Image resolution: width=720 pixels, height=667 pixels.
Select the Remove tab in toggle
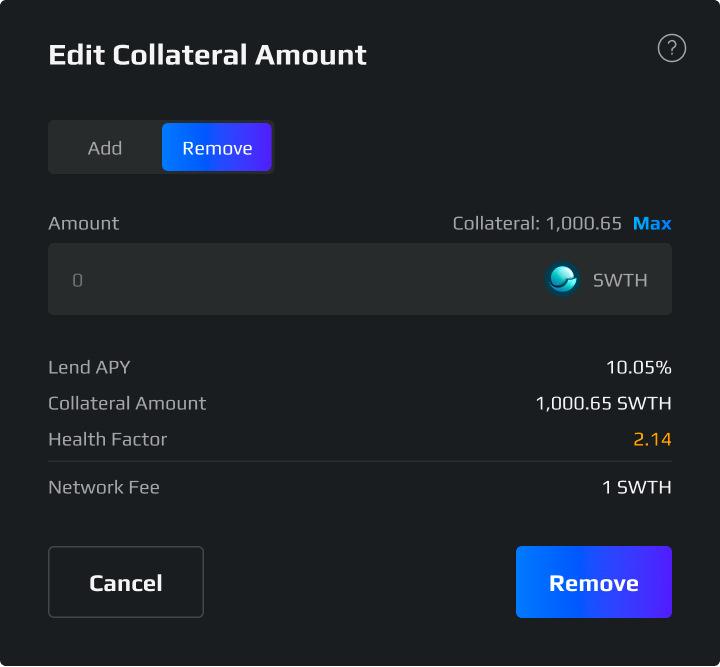click(x=217, y=148)
